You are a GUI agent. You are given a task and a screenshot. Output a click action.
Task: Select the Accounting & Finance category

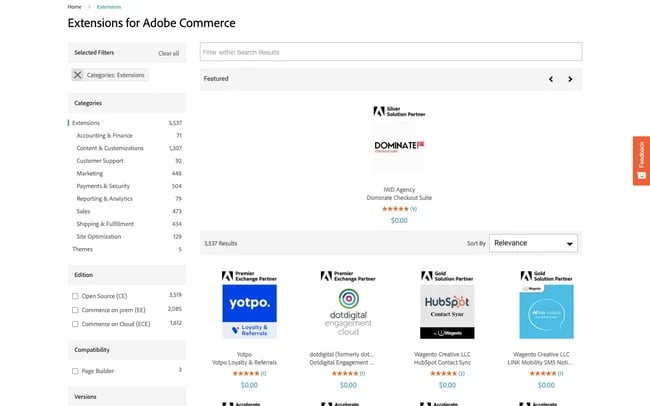click(104, 136)
